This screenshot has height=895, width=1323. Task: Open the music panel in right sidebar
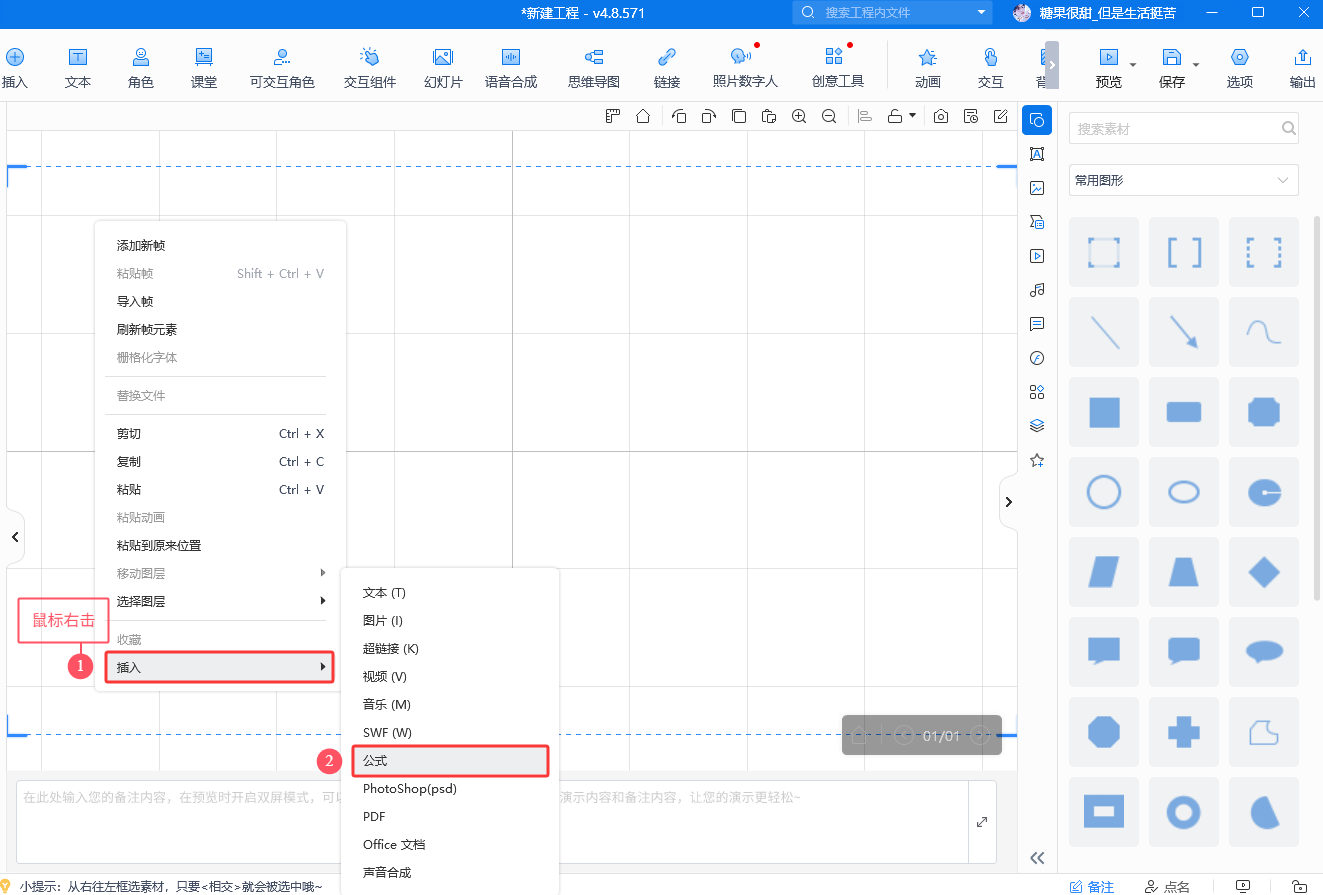tap(1037, 290)
